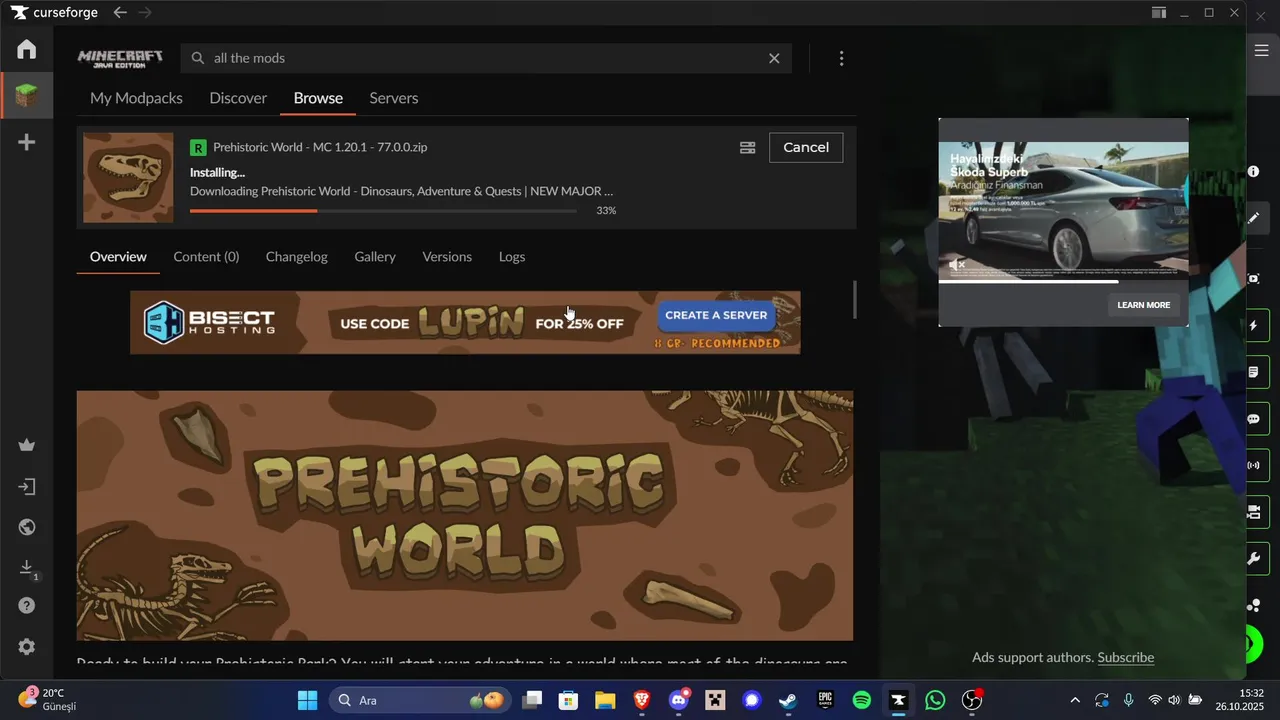Open the notes icon on right panel
The height and width of the screenshot is (720, 1280).
click(1254, 372)
